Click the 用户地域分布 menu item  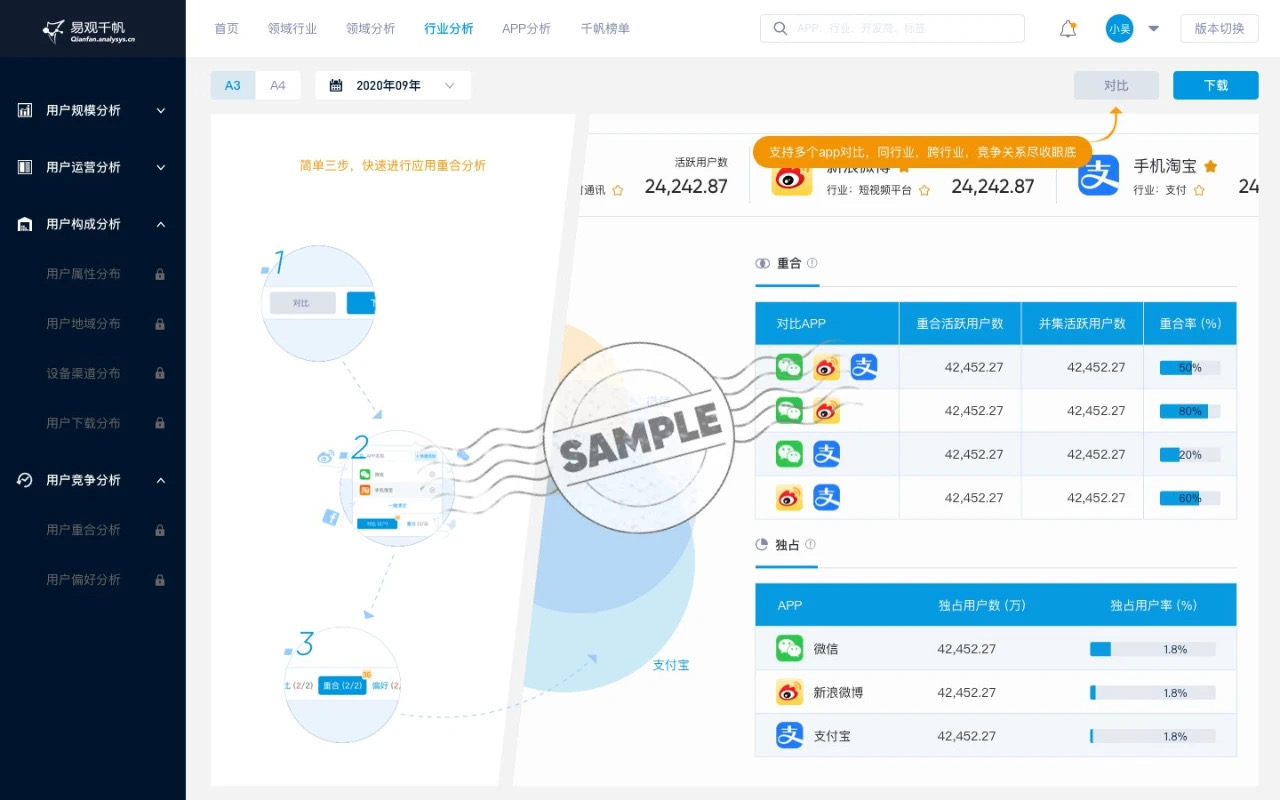(x=83, y=324)
